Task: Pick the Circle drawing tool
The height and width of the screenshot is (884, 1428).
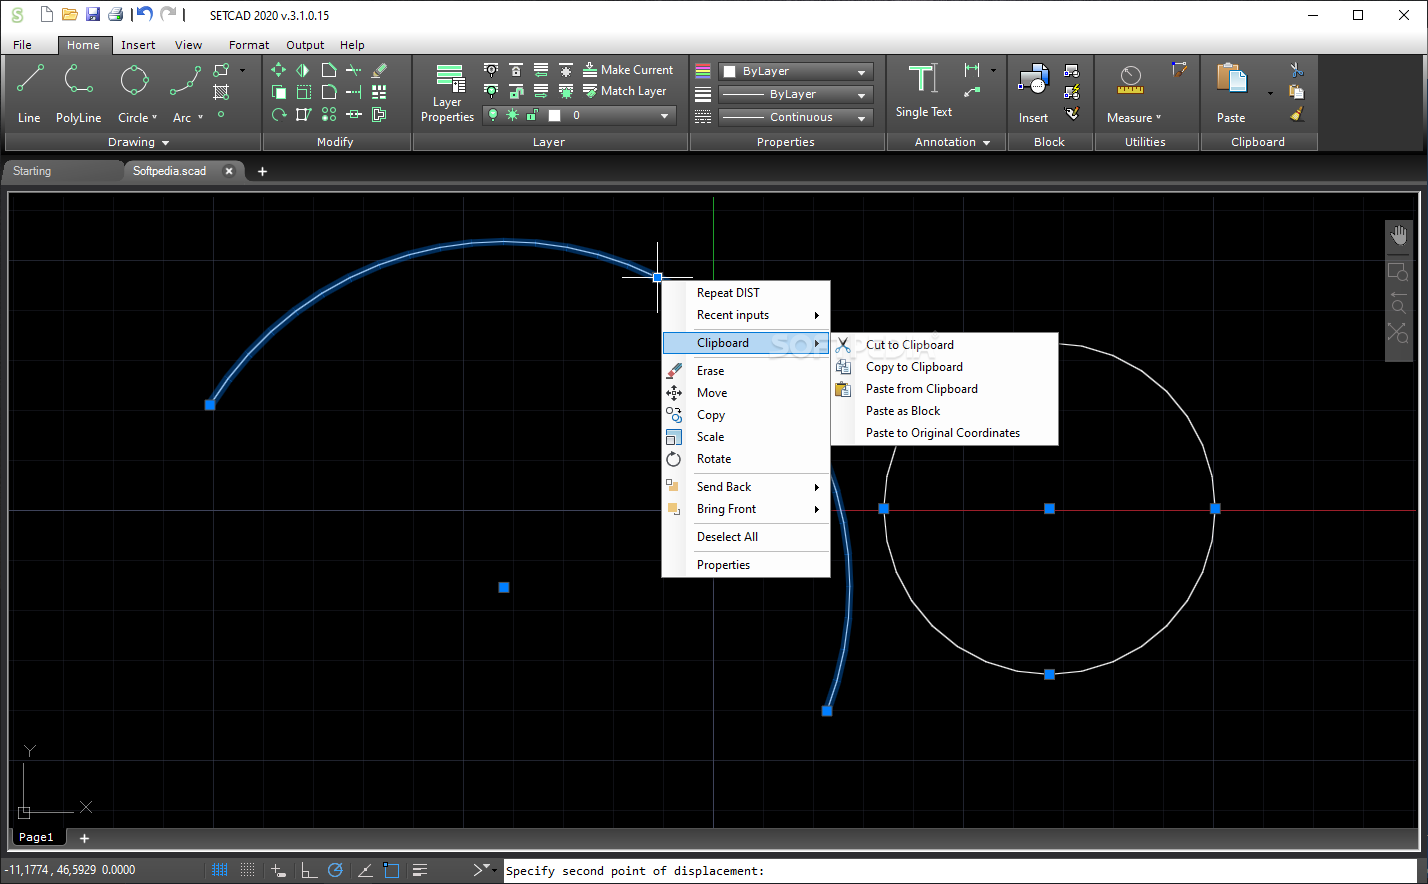Action: [135, 93]
